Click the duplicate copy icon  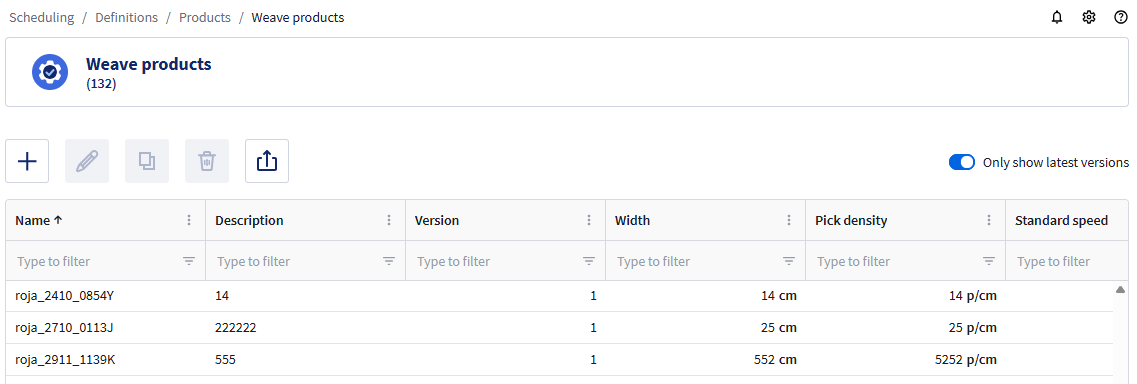pos(147,161)
